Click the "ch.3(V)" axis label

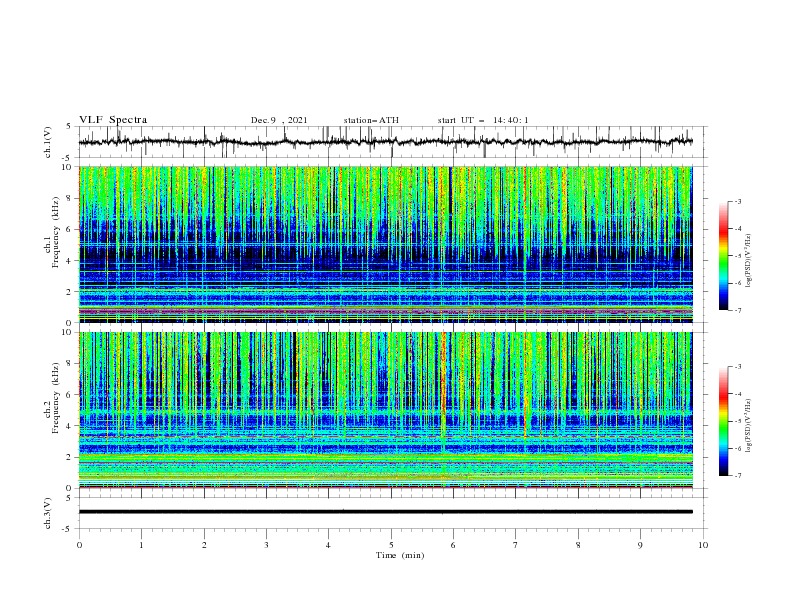click(48, 513)
